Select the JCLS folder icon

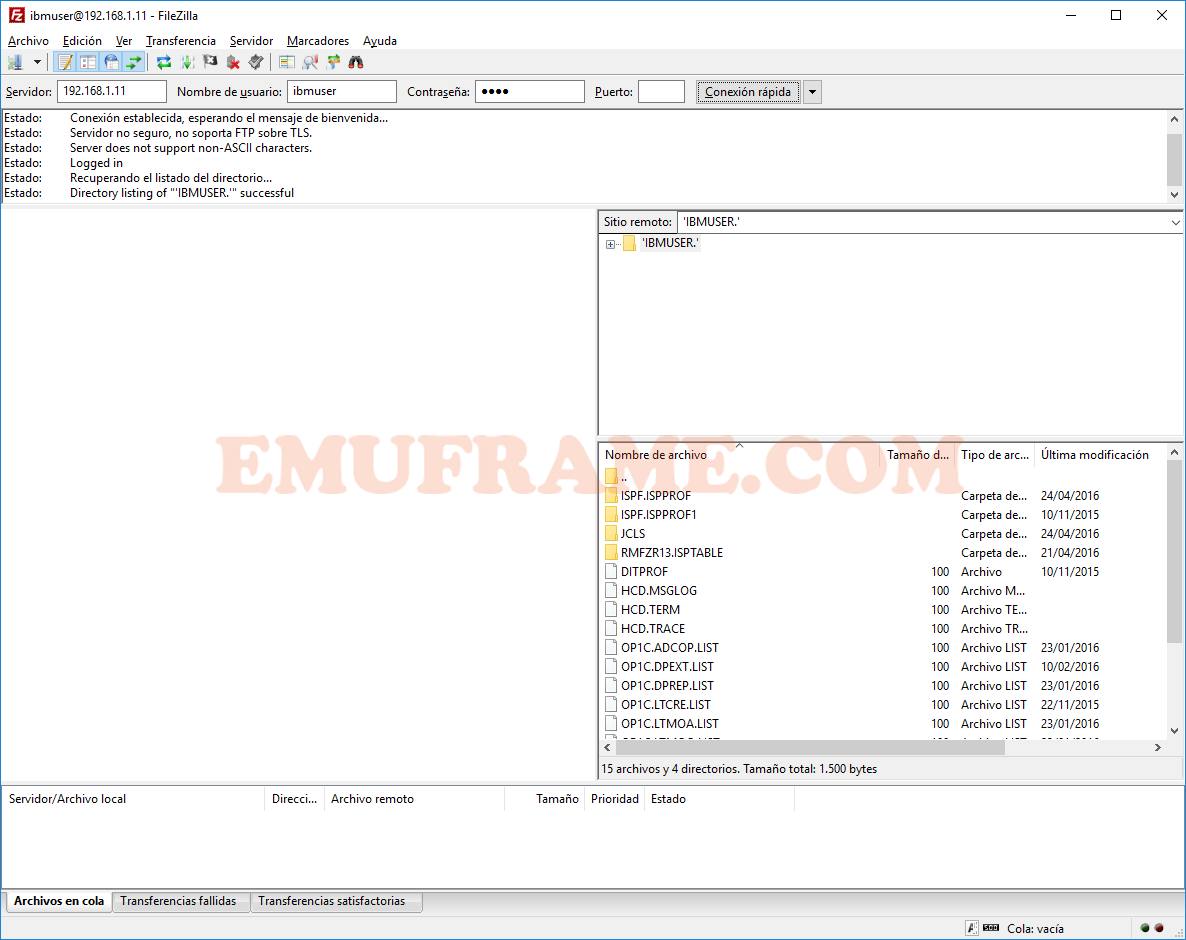611,534
